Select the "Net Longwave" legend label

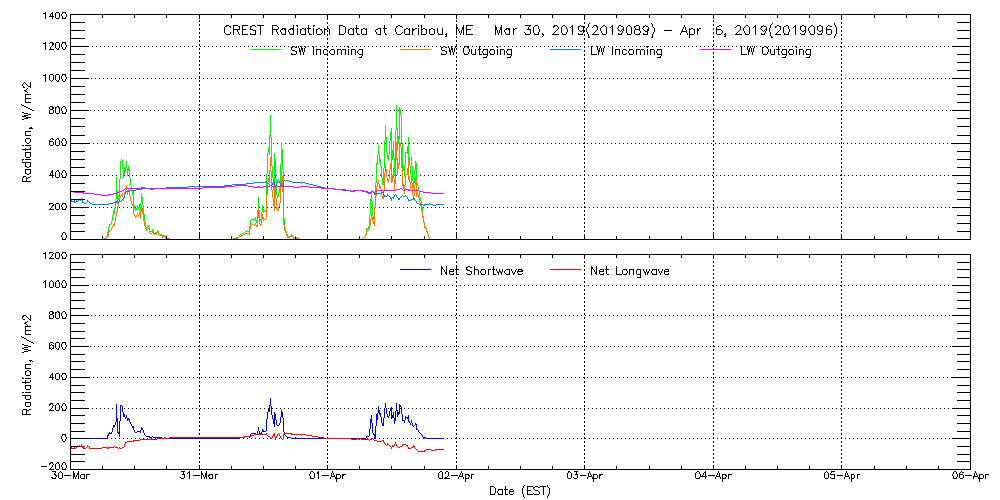(629, 271)
